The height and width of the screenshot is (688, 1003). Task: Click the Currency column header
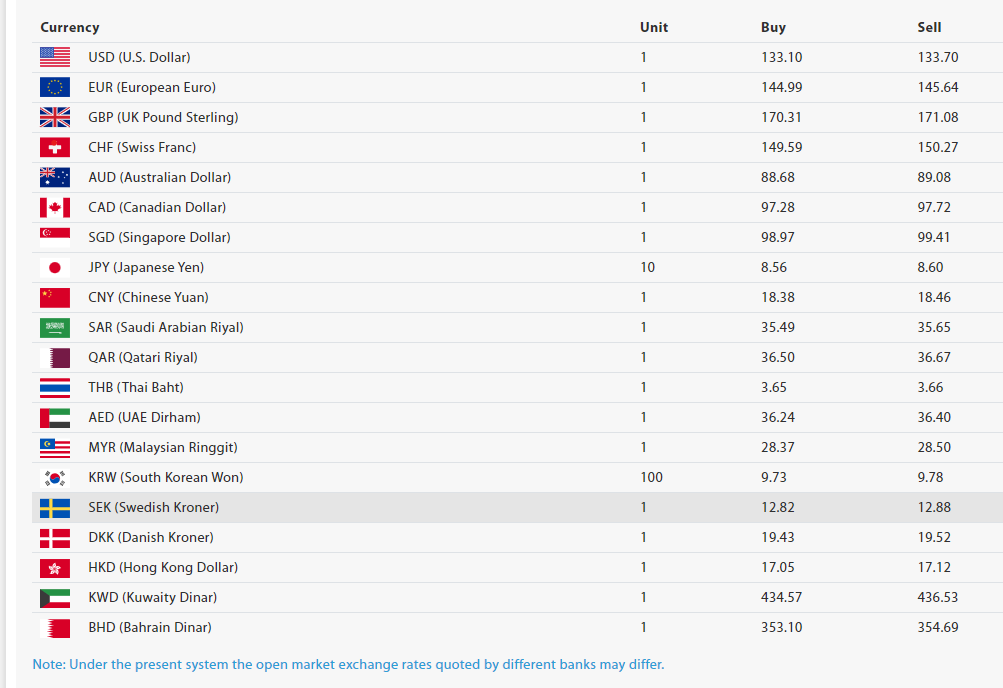click(x=70, y=27)
